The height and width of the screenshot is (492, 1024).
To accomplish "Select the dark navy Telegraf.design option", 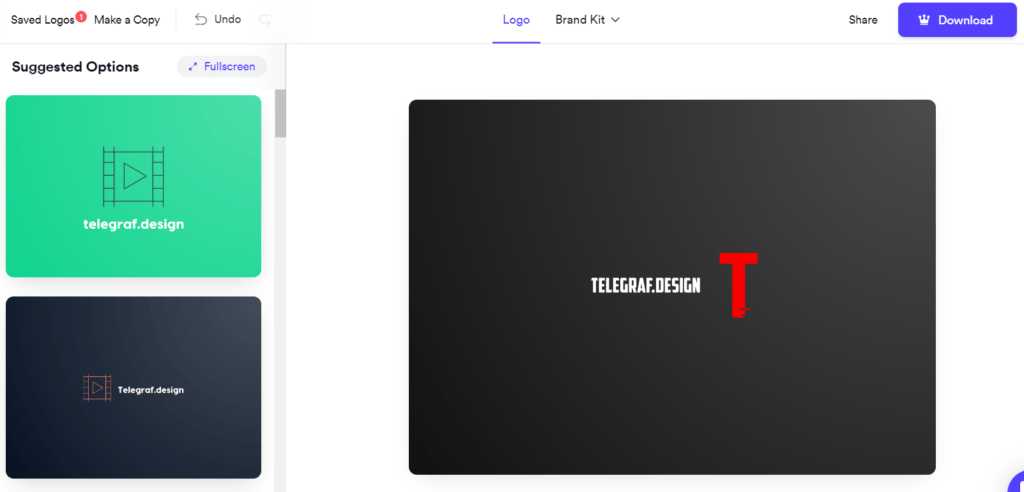I will 133,387.
